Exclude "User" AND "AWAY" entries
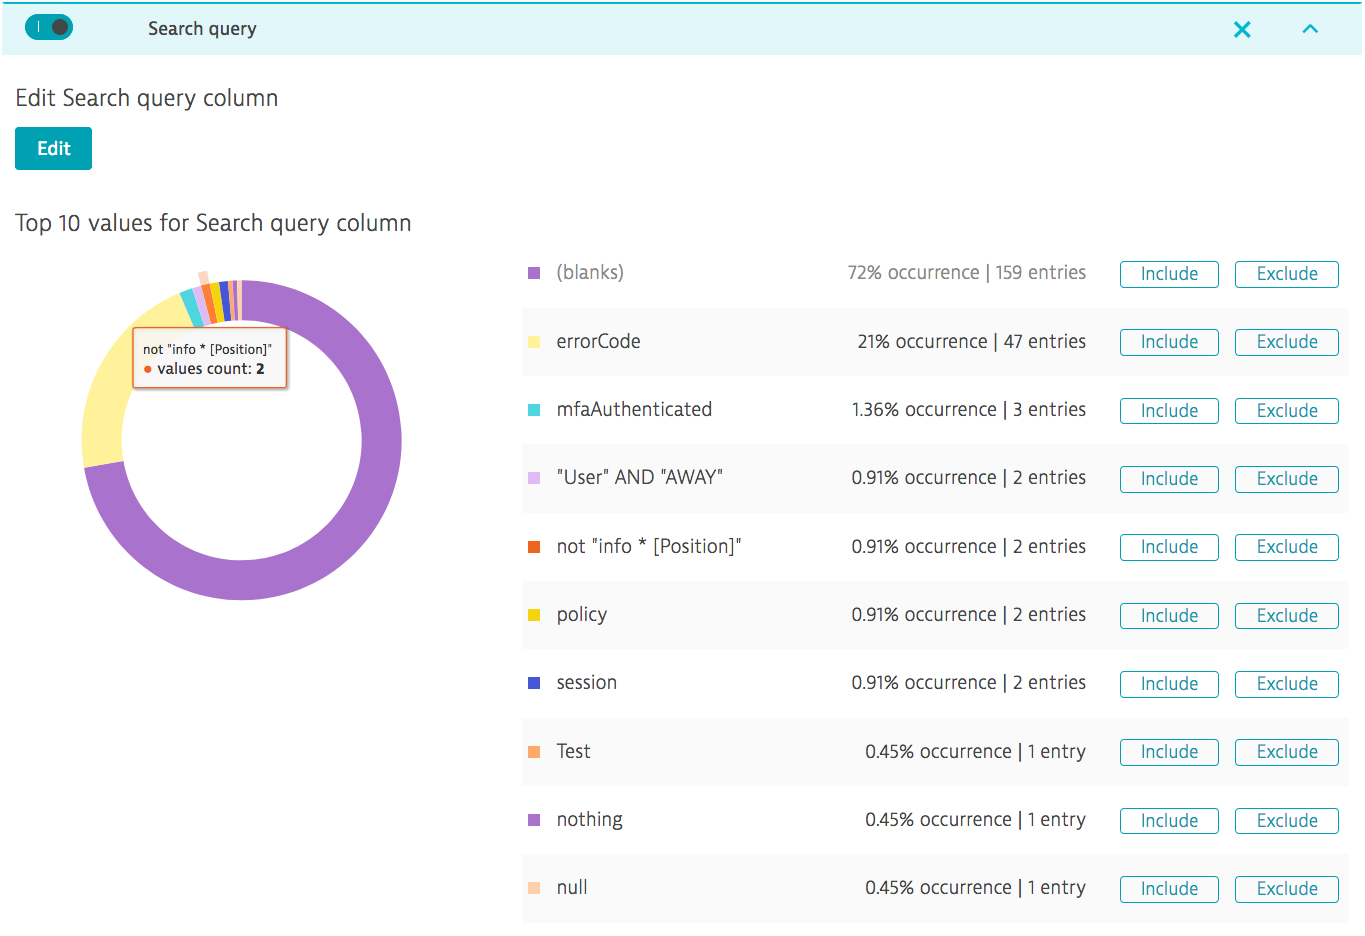 pos(1287,479)
